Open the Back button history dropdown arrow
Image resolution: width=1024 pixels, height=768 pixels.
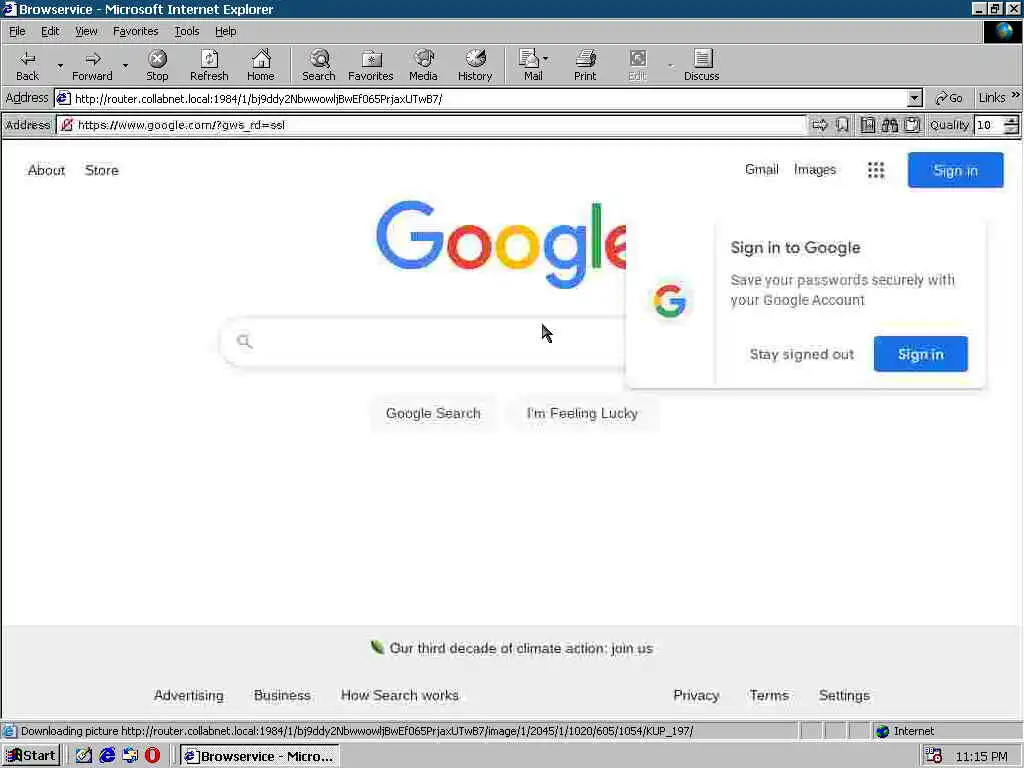tap(60, 66)
